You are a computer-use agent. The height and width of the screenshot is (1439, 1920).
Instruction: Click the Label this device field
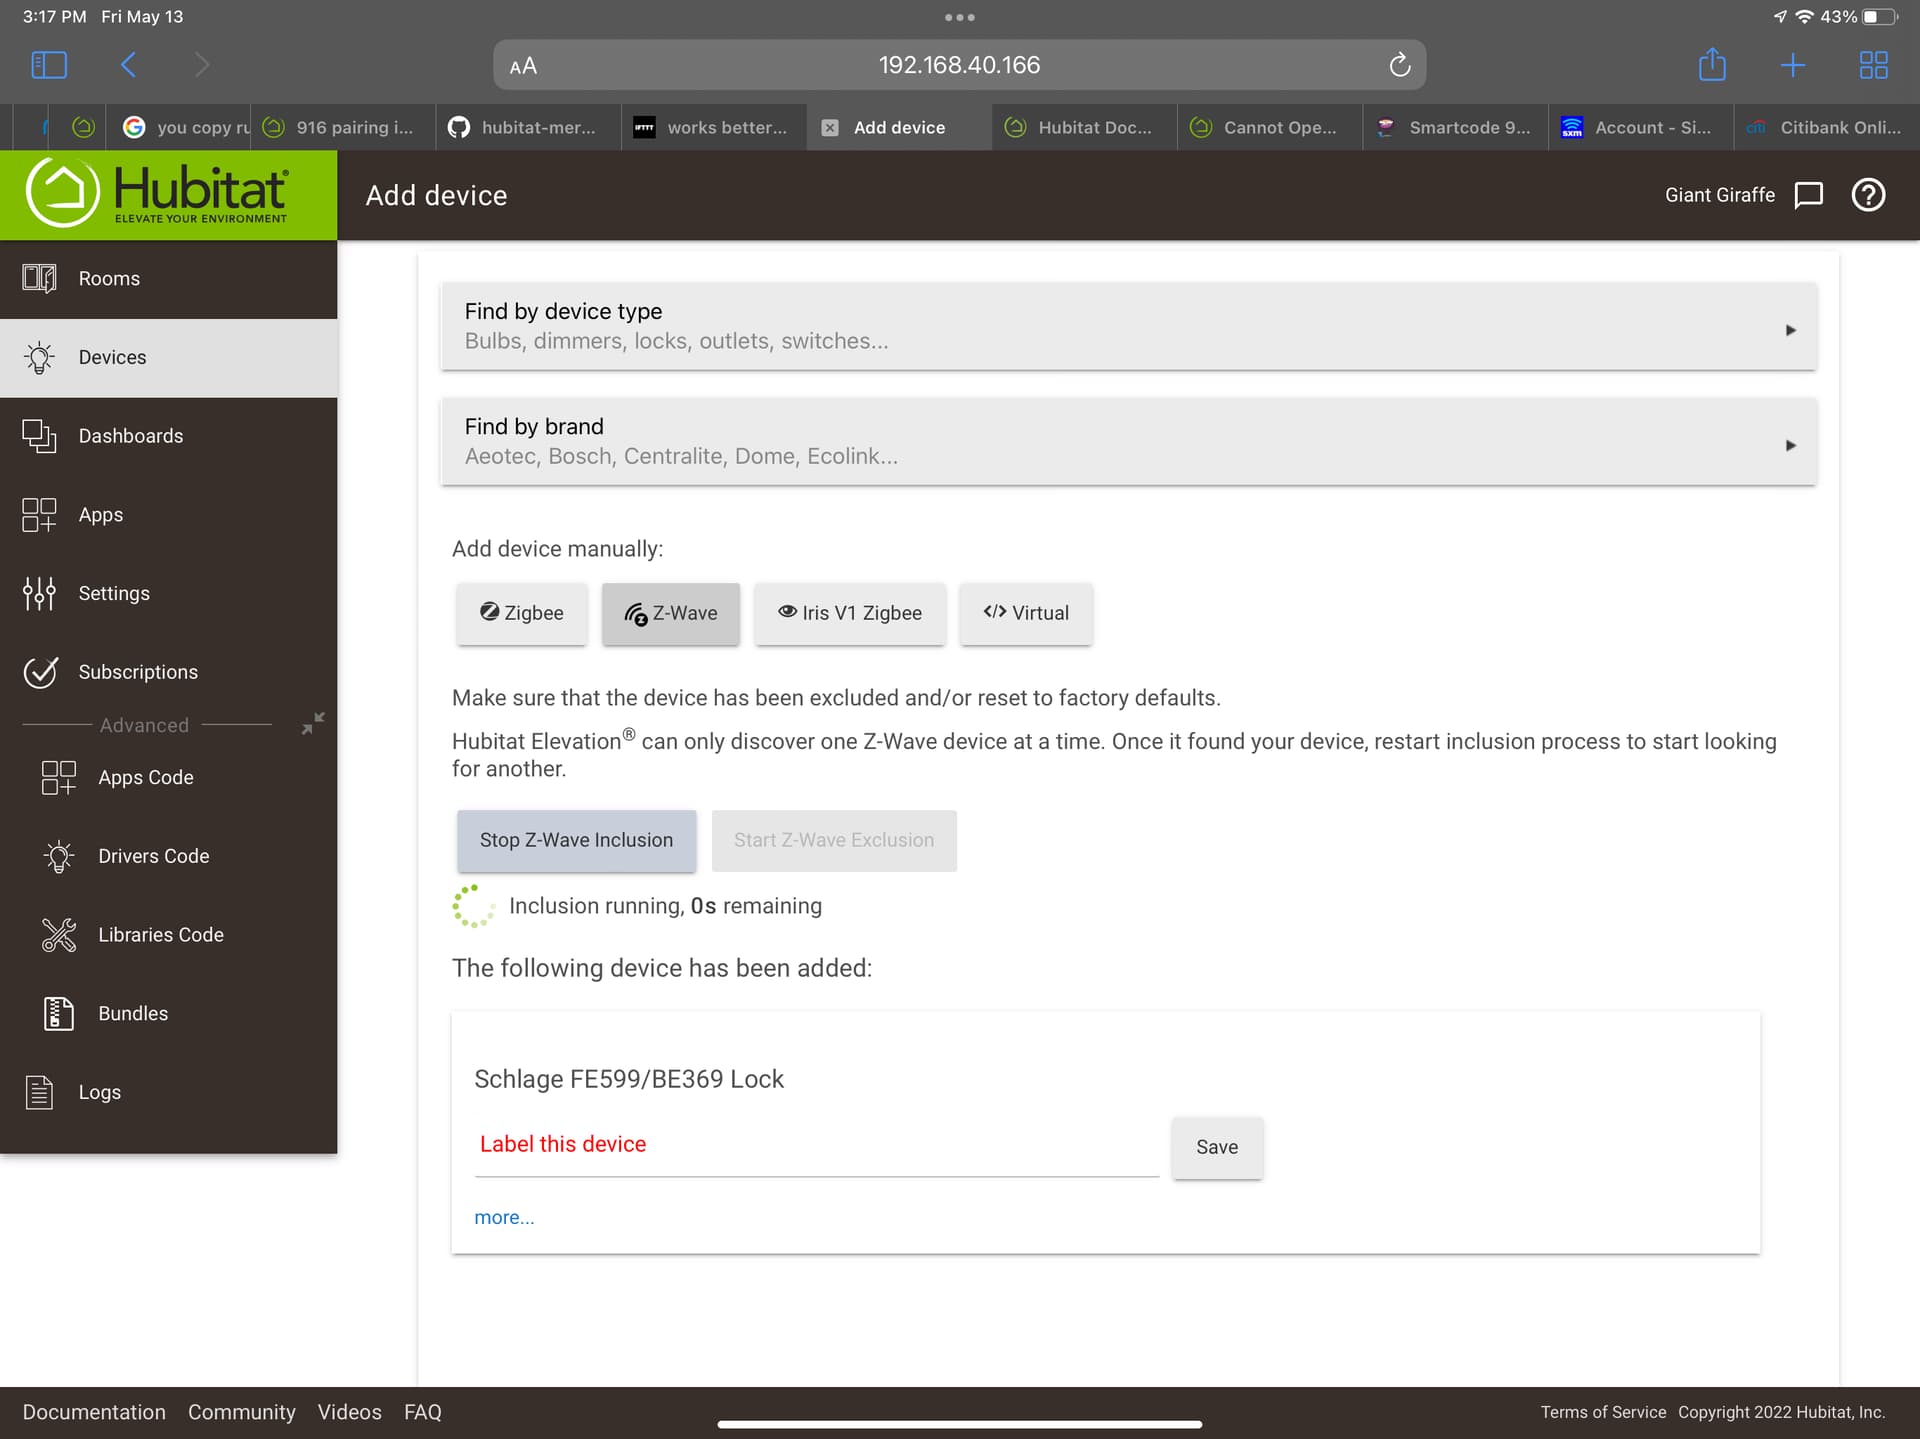coord(816,1146)
